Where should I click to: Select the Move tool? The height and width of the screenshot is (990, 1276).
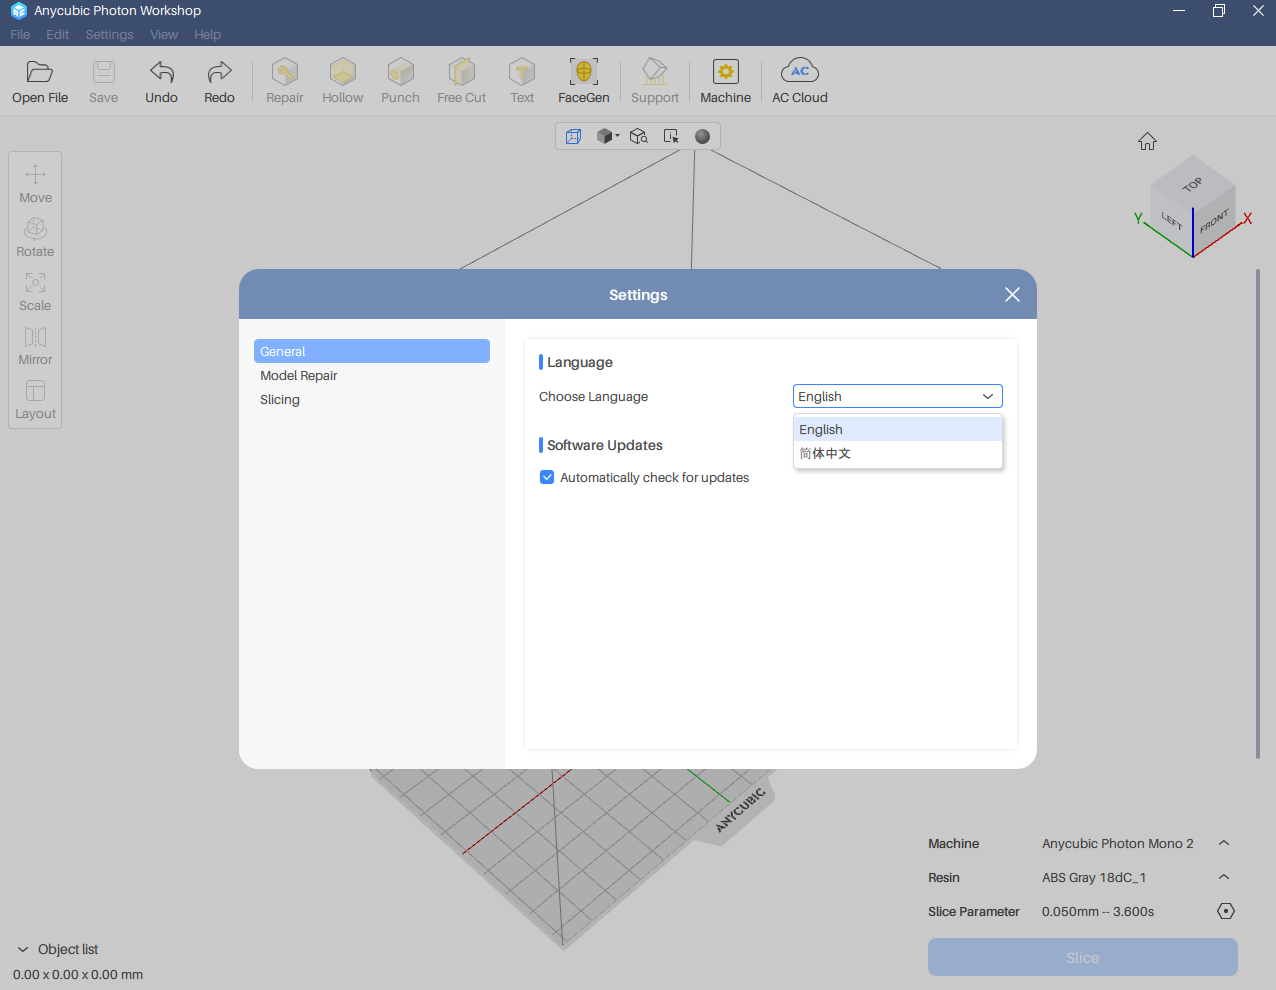(35, 184)
